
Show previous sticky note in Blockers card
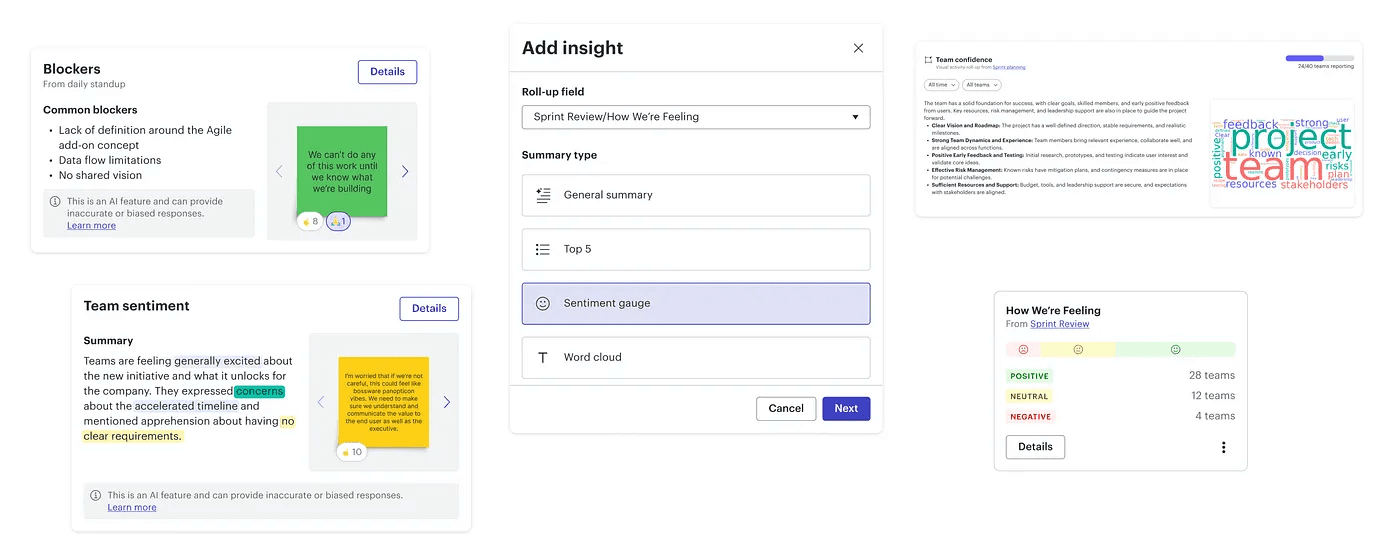[279, 171]
